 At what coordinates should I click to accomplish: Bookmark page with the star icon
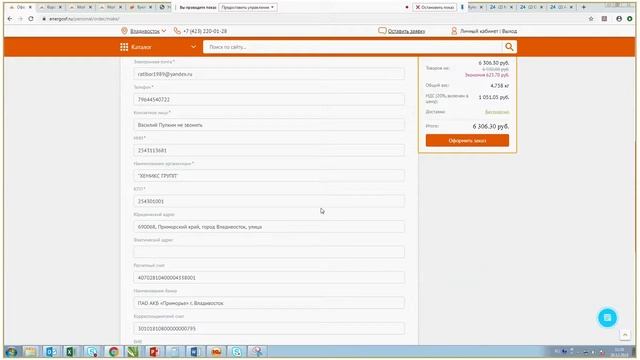coord(591,19)
